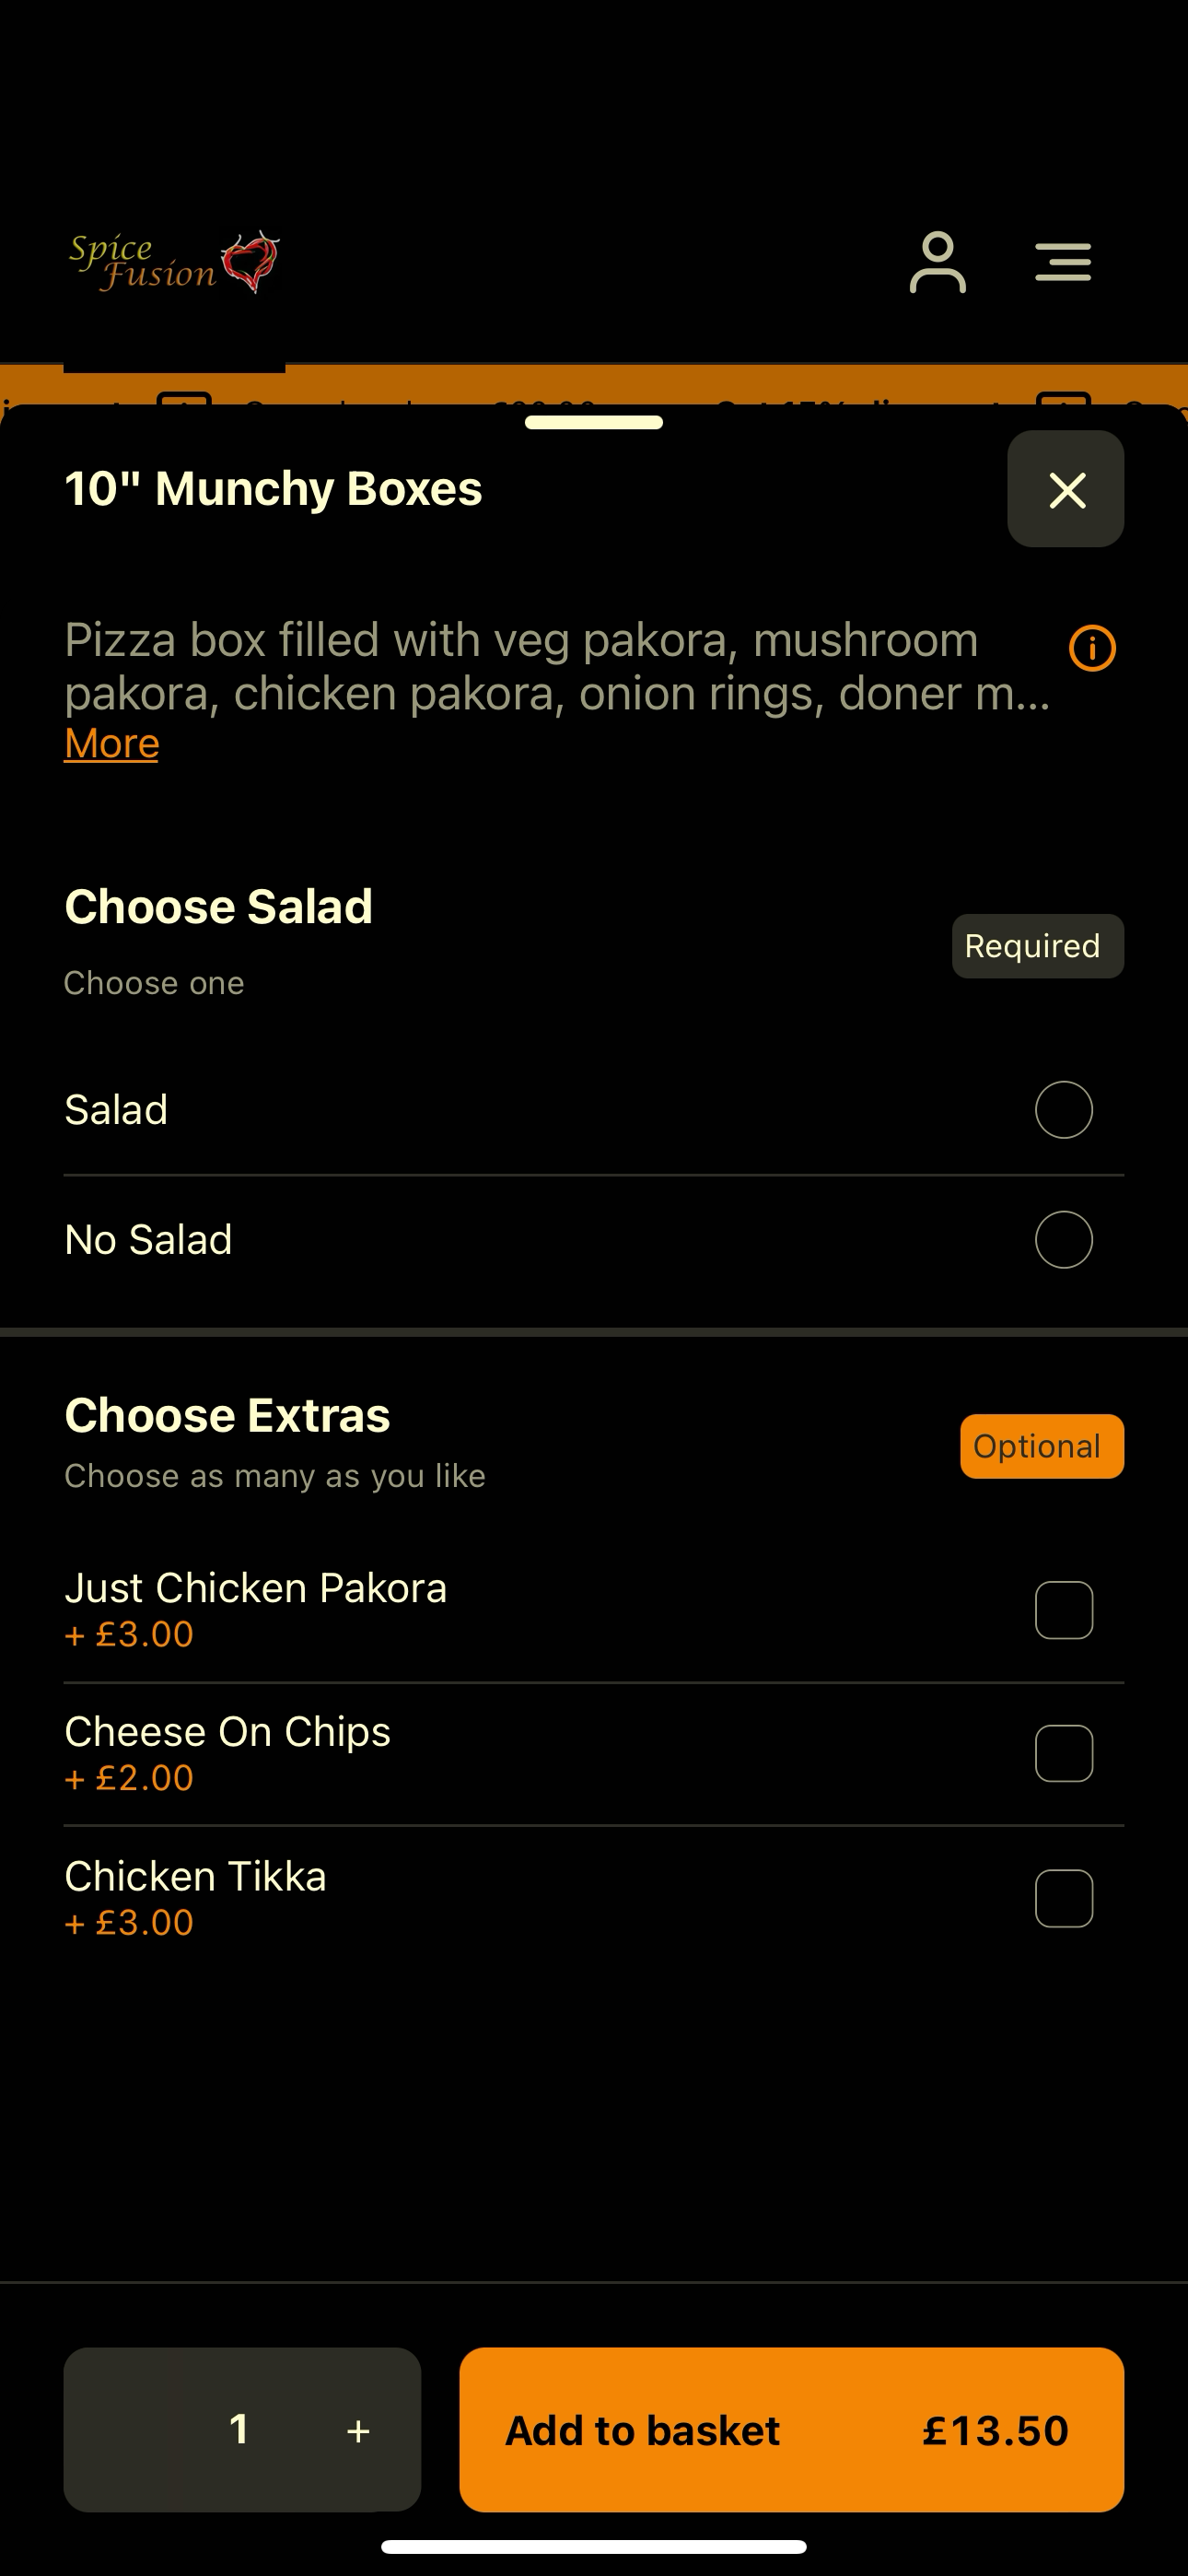Tick the Chicken Tikka extra checkbox
This screenshot has height=2576, width=1188.
(x=1063, y=1897)
